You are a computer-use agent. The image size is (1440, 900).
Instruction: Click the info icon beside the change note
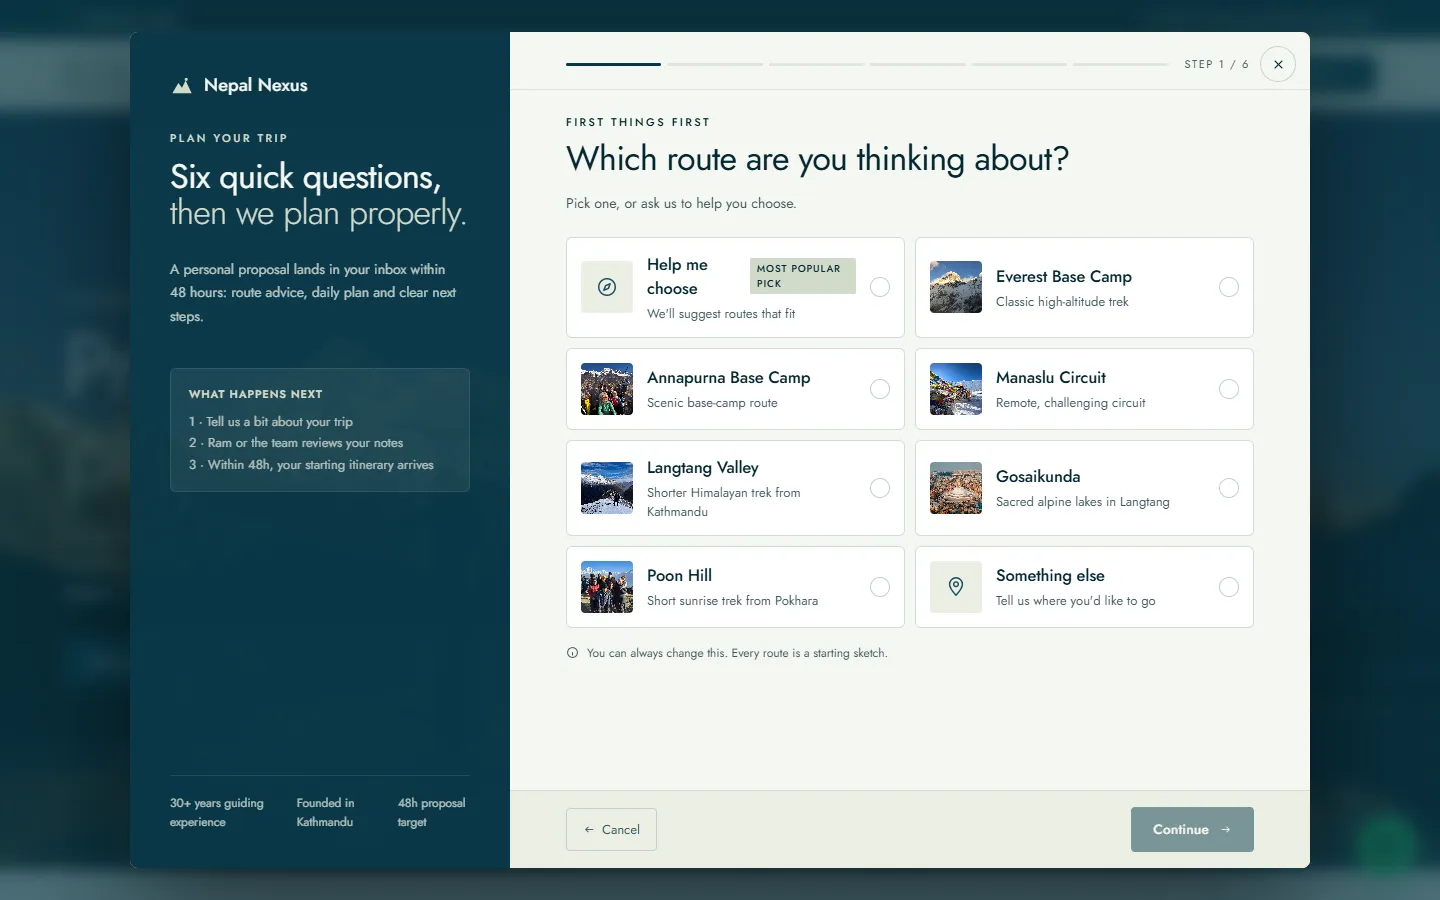[572, 653]
